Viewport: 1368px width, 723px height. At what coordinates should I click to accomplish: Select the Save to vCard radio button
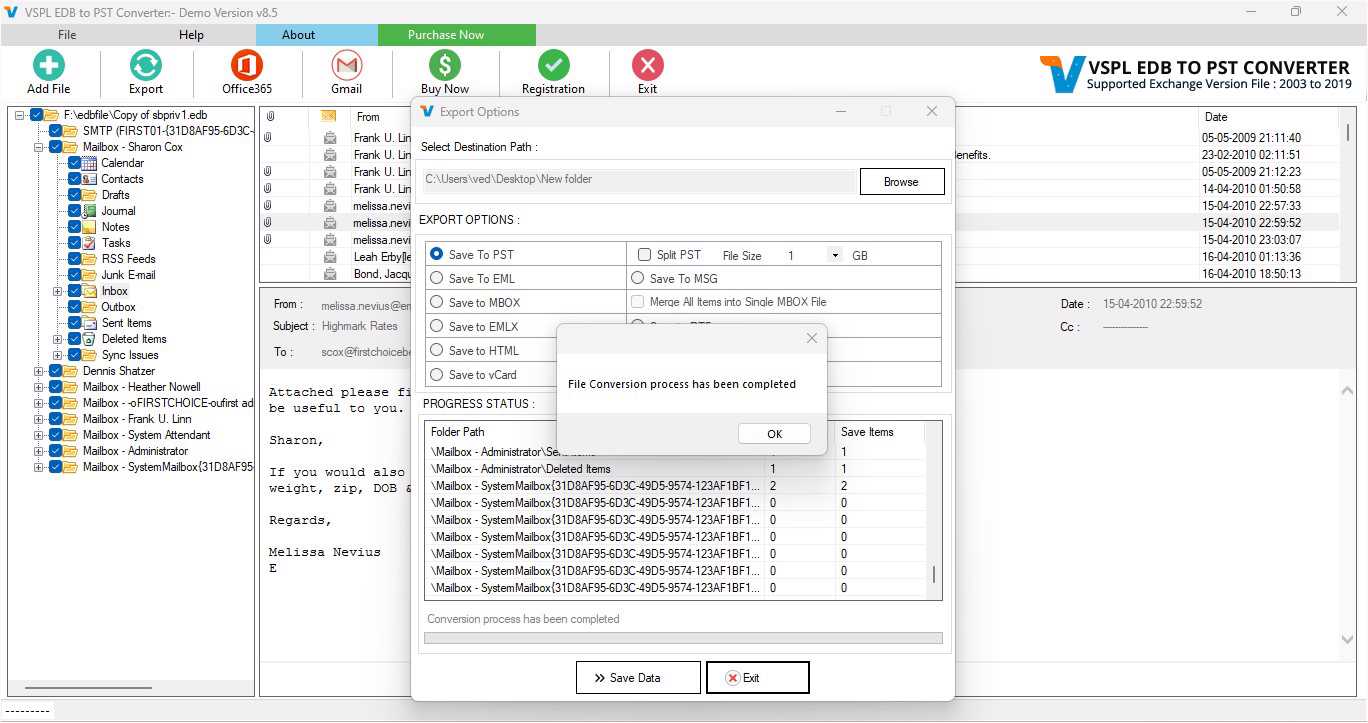coord(436,374)
